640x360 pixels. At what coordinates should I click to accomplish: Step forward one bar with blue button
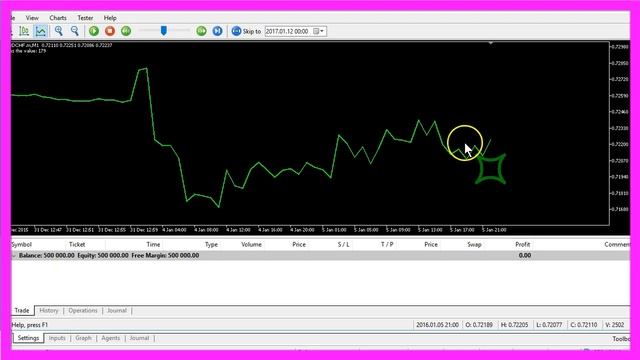pyautogui.click(x=217, y=31)
